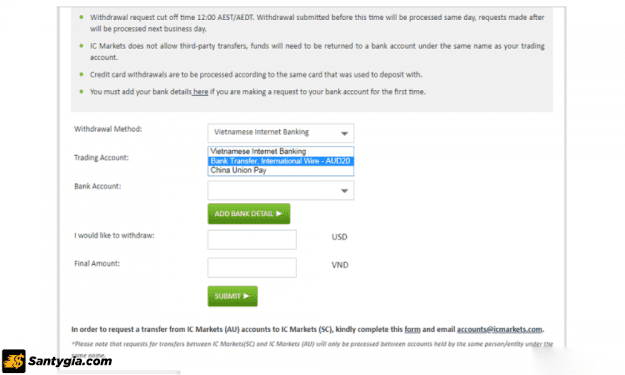
Task: Click the Trading Account label
Action: (x=101, y=158)
